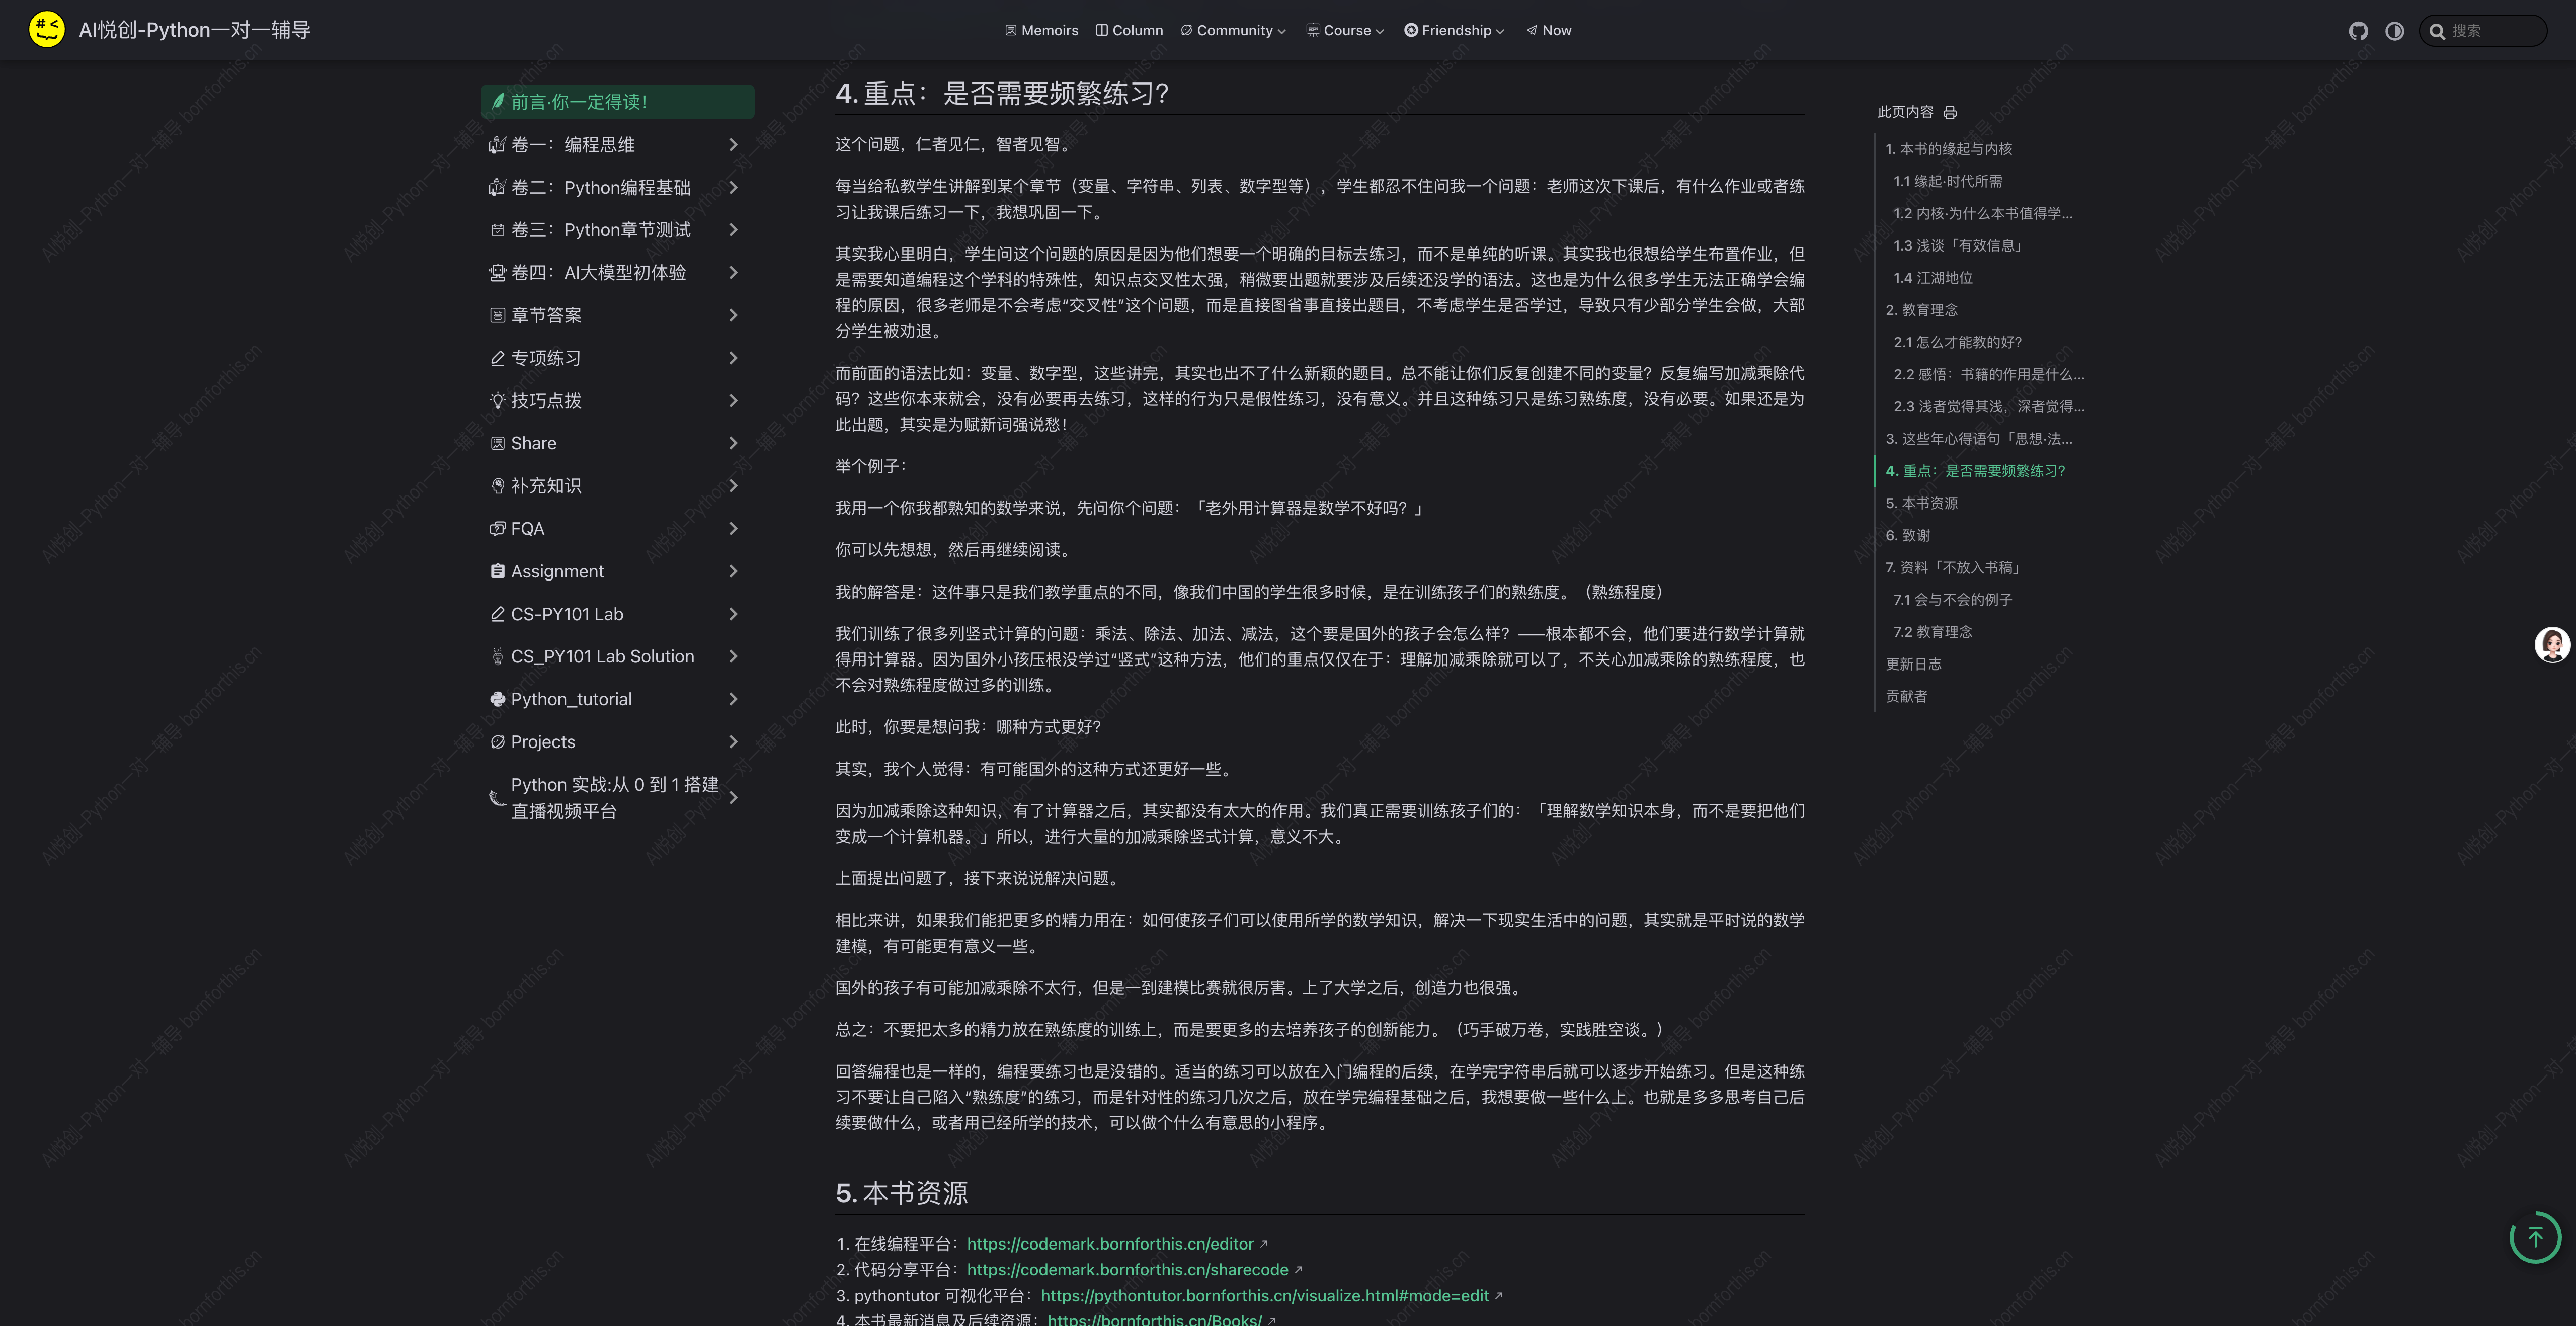Expand chevron for 卷三：Python章节测试
This screenshot has width=2576, height=1326.
pyautogui.click(x=733, y=230)
